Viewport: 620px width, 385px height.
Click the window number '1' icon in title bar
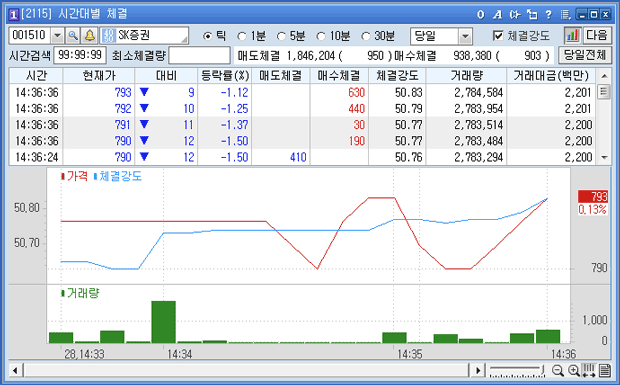14,15
